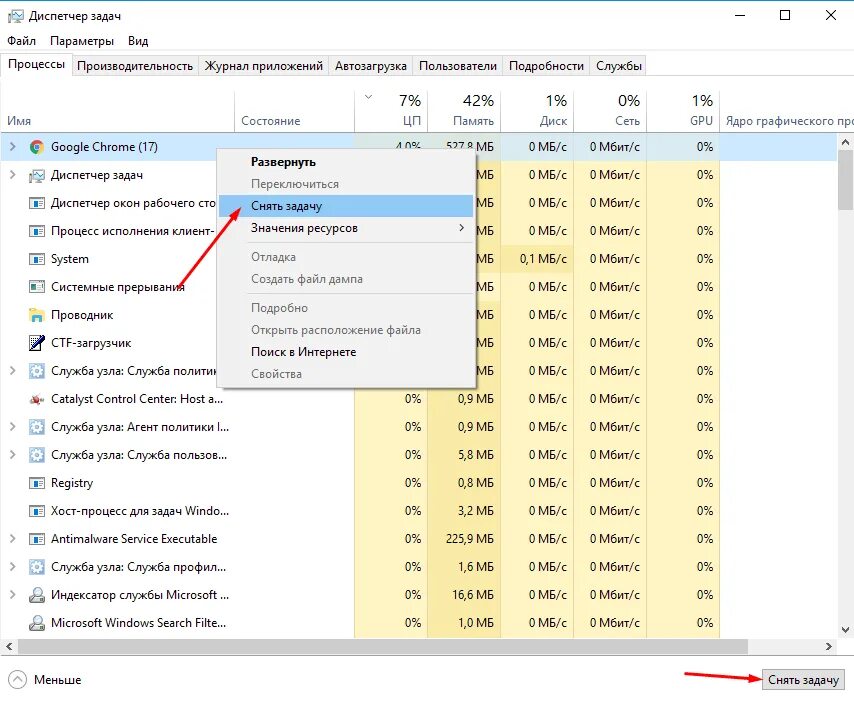Collapse view with the Меньше arrow icon

click(x=17, y=679)
